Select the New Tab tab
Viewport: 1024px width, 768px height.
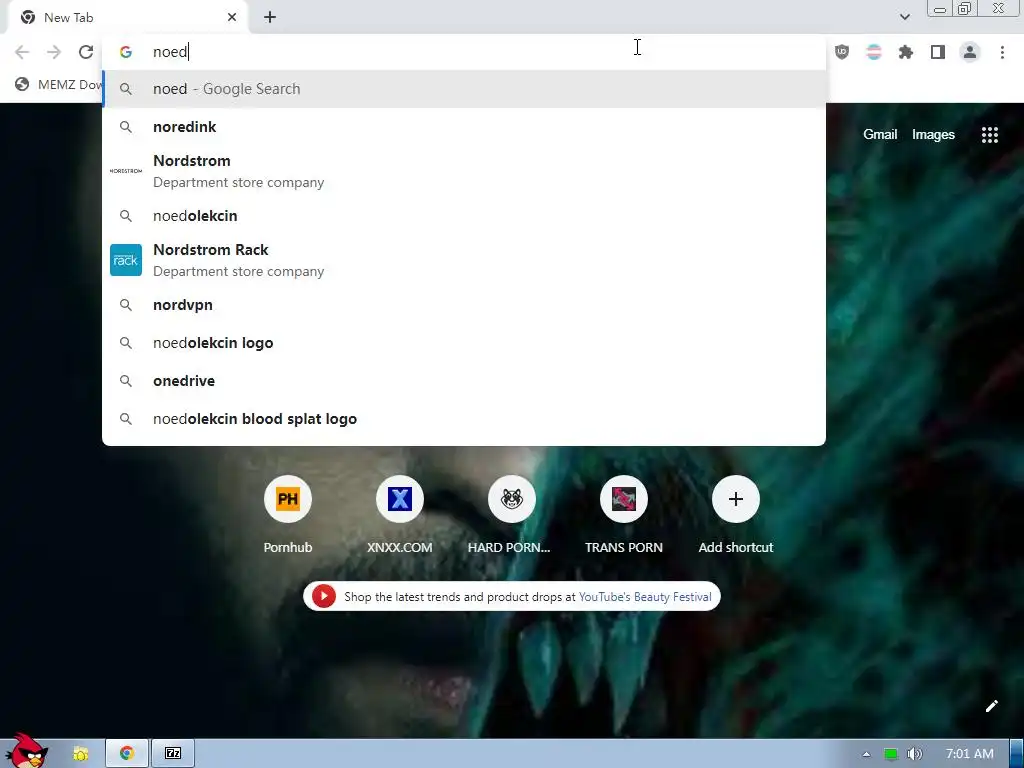tap(128, 18)
